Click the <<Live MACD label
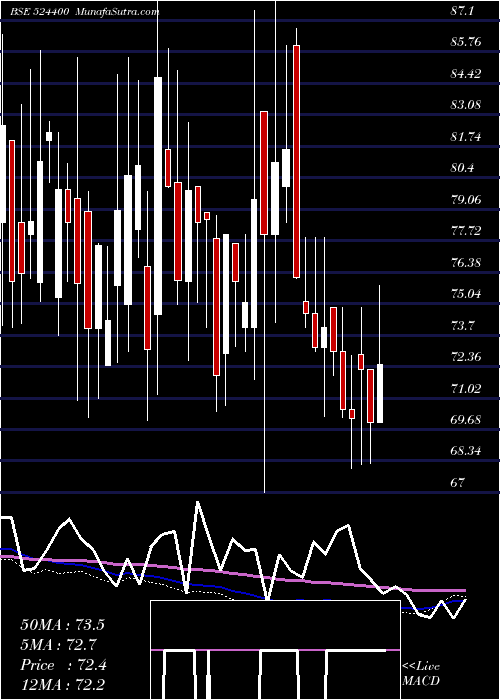The width and height of the screenshot is (500, 700). point(421,674)
